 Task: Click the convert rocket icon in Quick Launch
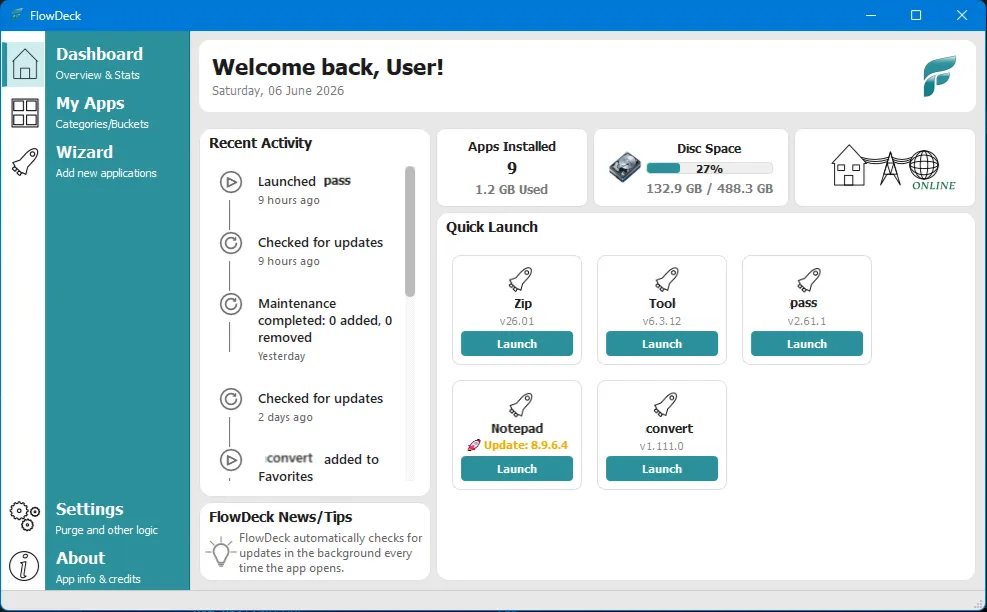point(665,404)
